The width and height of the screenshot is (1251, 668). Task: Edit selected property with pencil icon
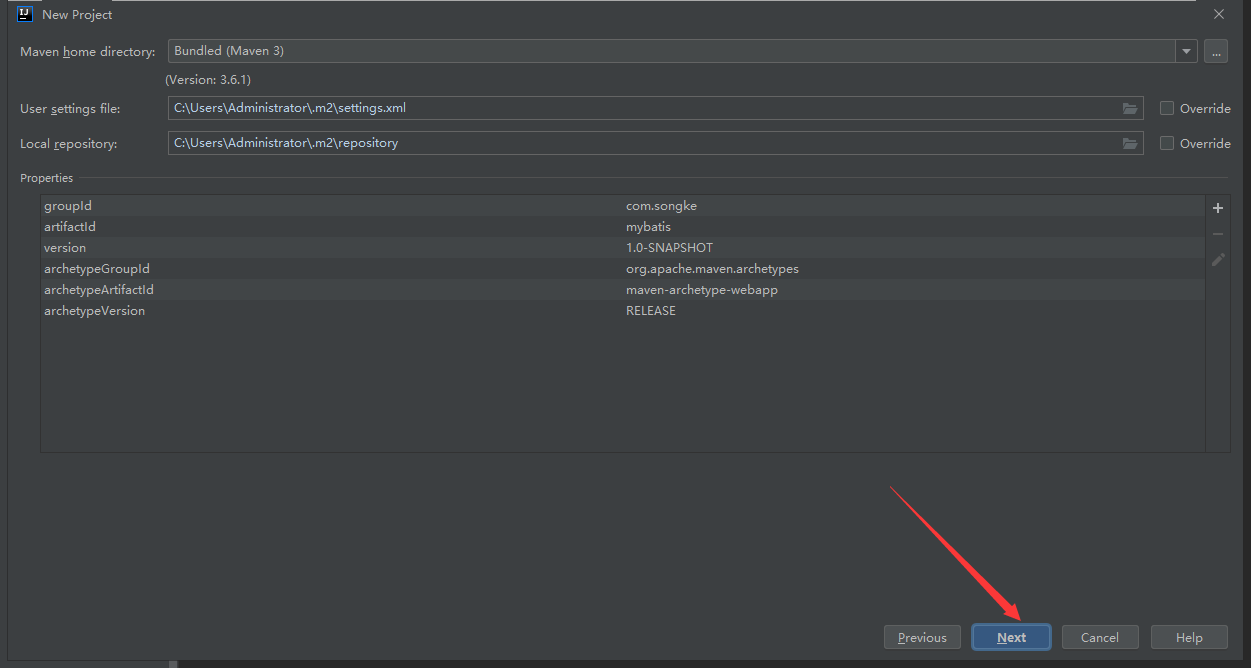(1218, 260)
